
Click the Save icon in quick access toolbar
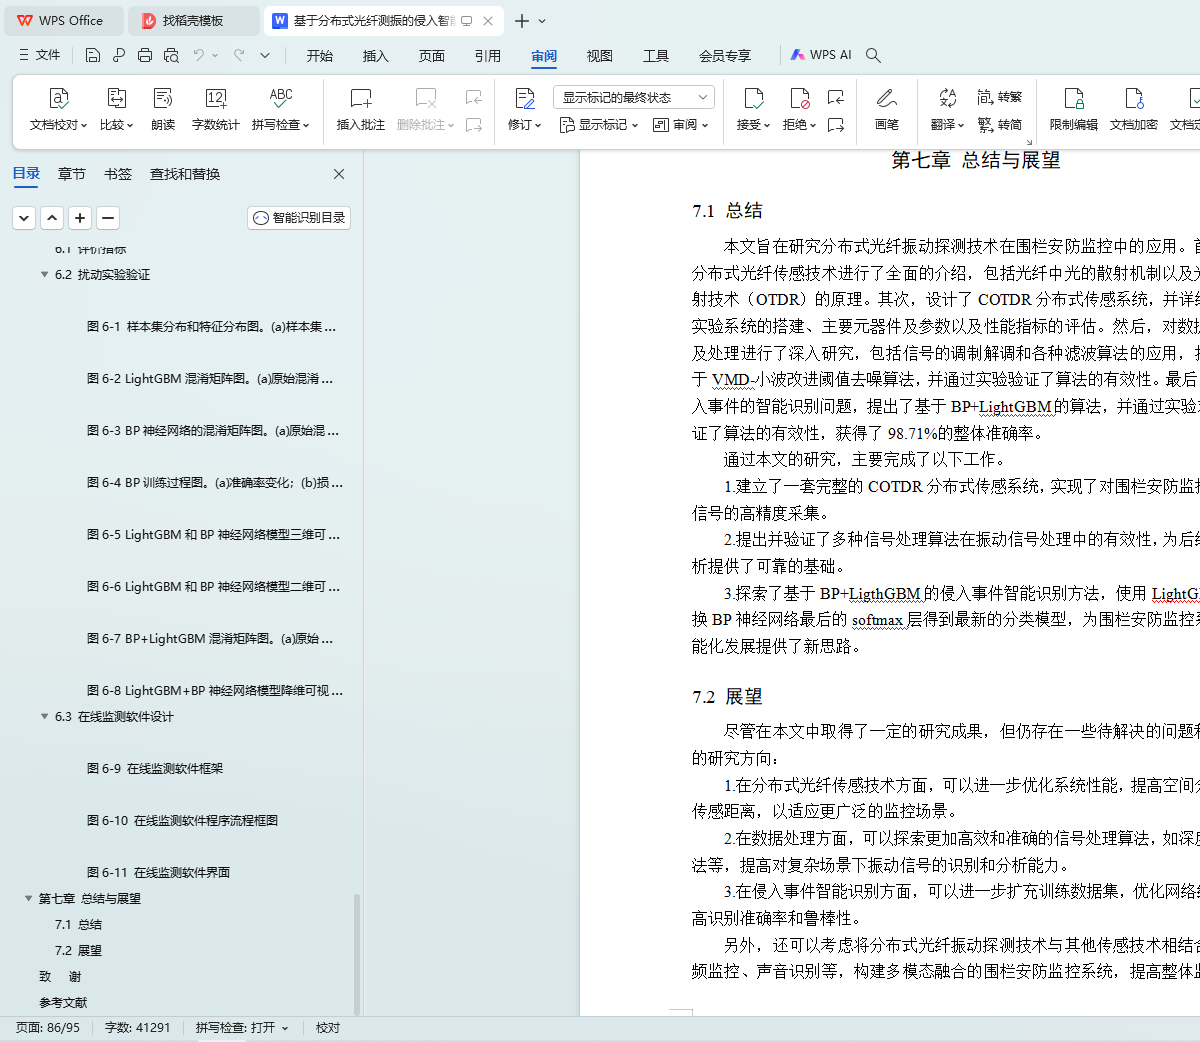tap(93, 55)
